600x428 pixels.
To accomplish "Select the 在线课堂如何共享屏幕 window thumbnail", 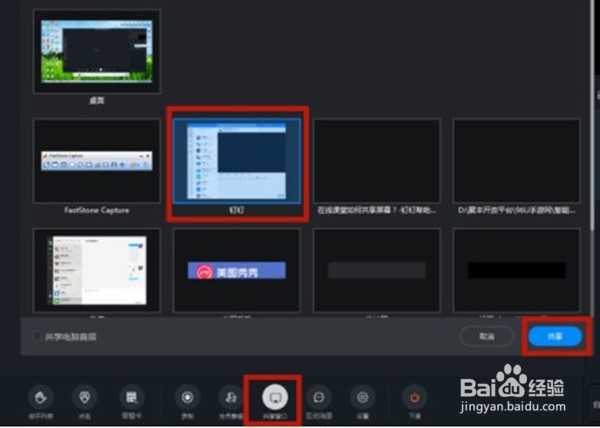I will coord(377,161).
